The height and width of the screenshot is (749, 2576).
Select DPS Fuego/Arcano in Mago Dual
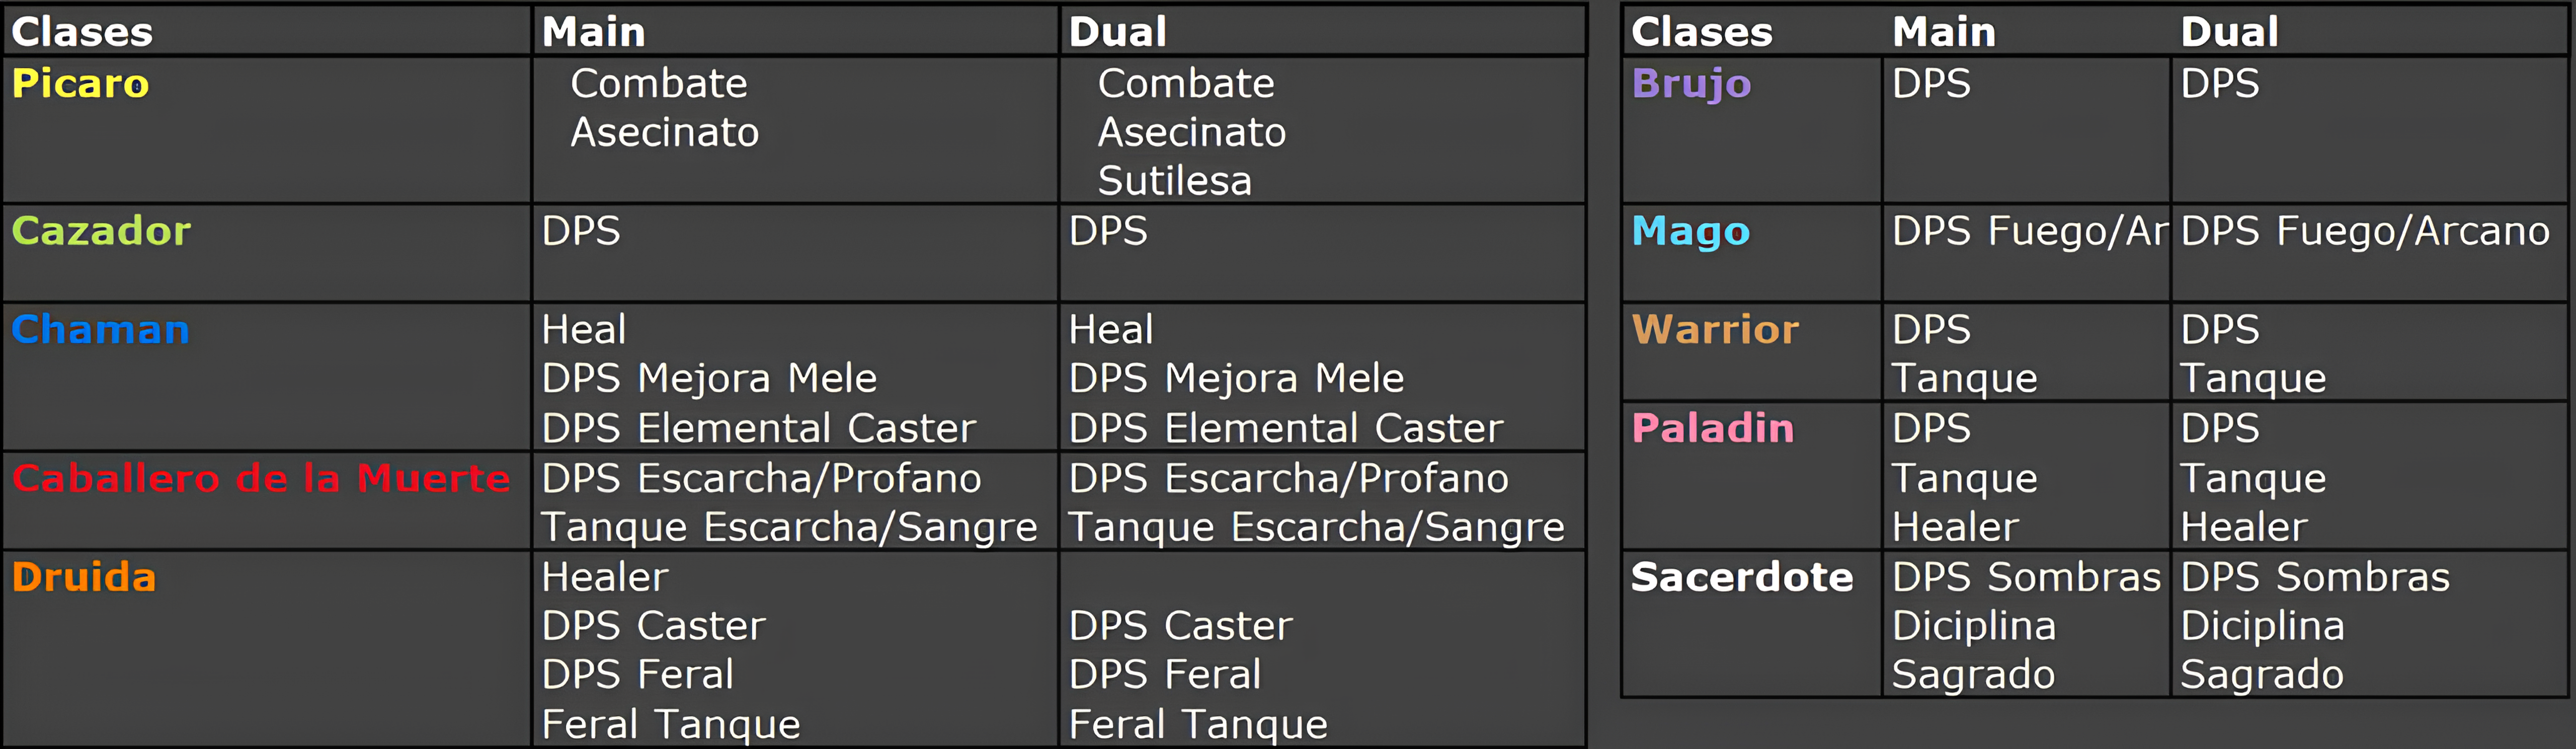tap(2365, 232)
